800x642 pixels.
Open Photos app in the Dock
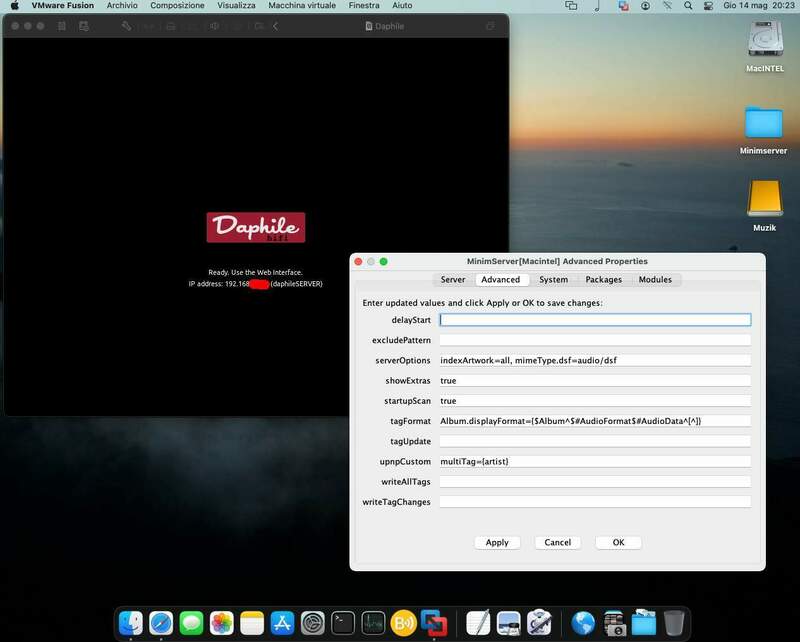(221, 623)
